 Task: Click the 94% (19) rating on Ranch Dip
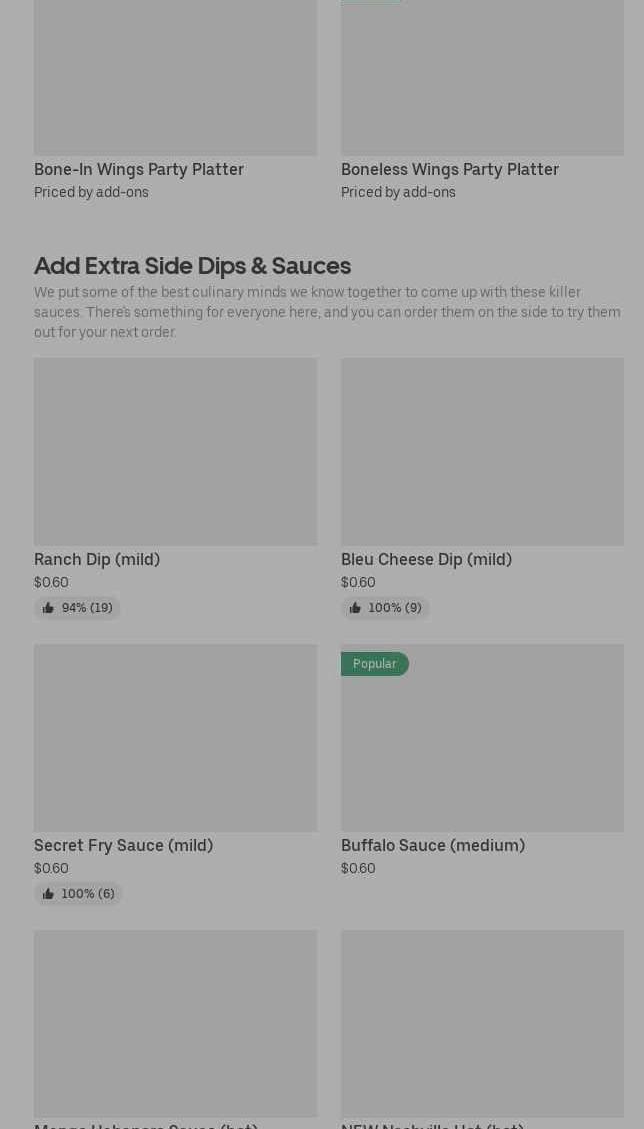point(87,608)
